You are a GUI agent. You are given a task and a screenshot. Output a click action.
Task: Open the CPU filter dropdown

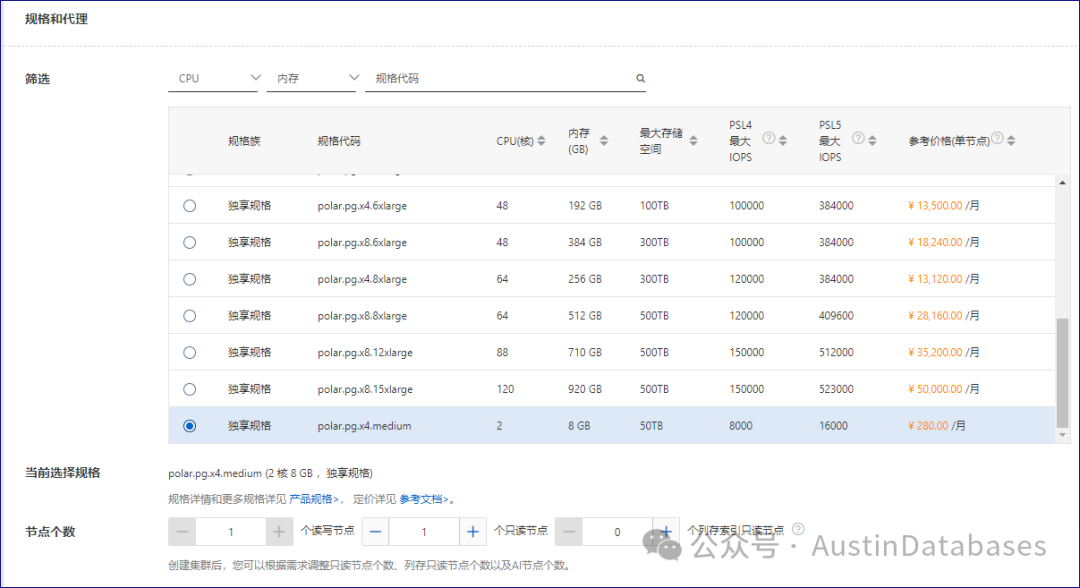pos(215,78)
